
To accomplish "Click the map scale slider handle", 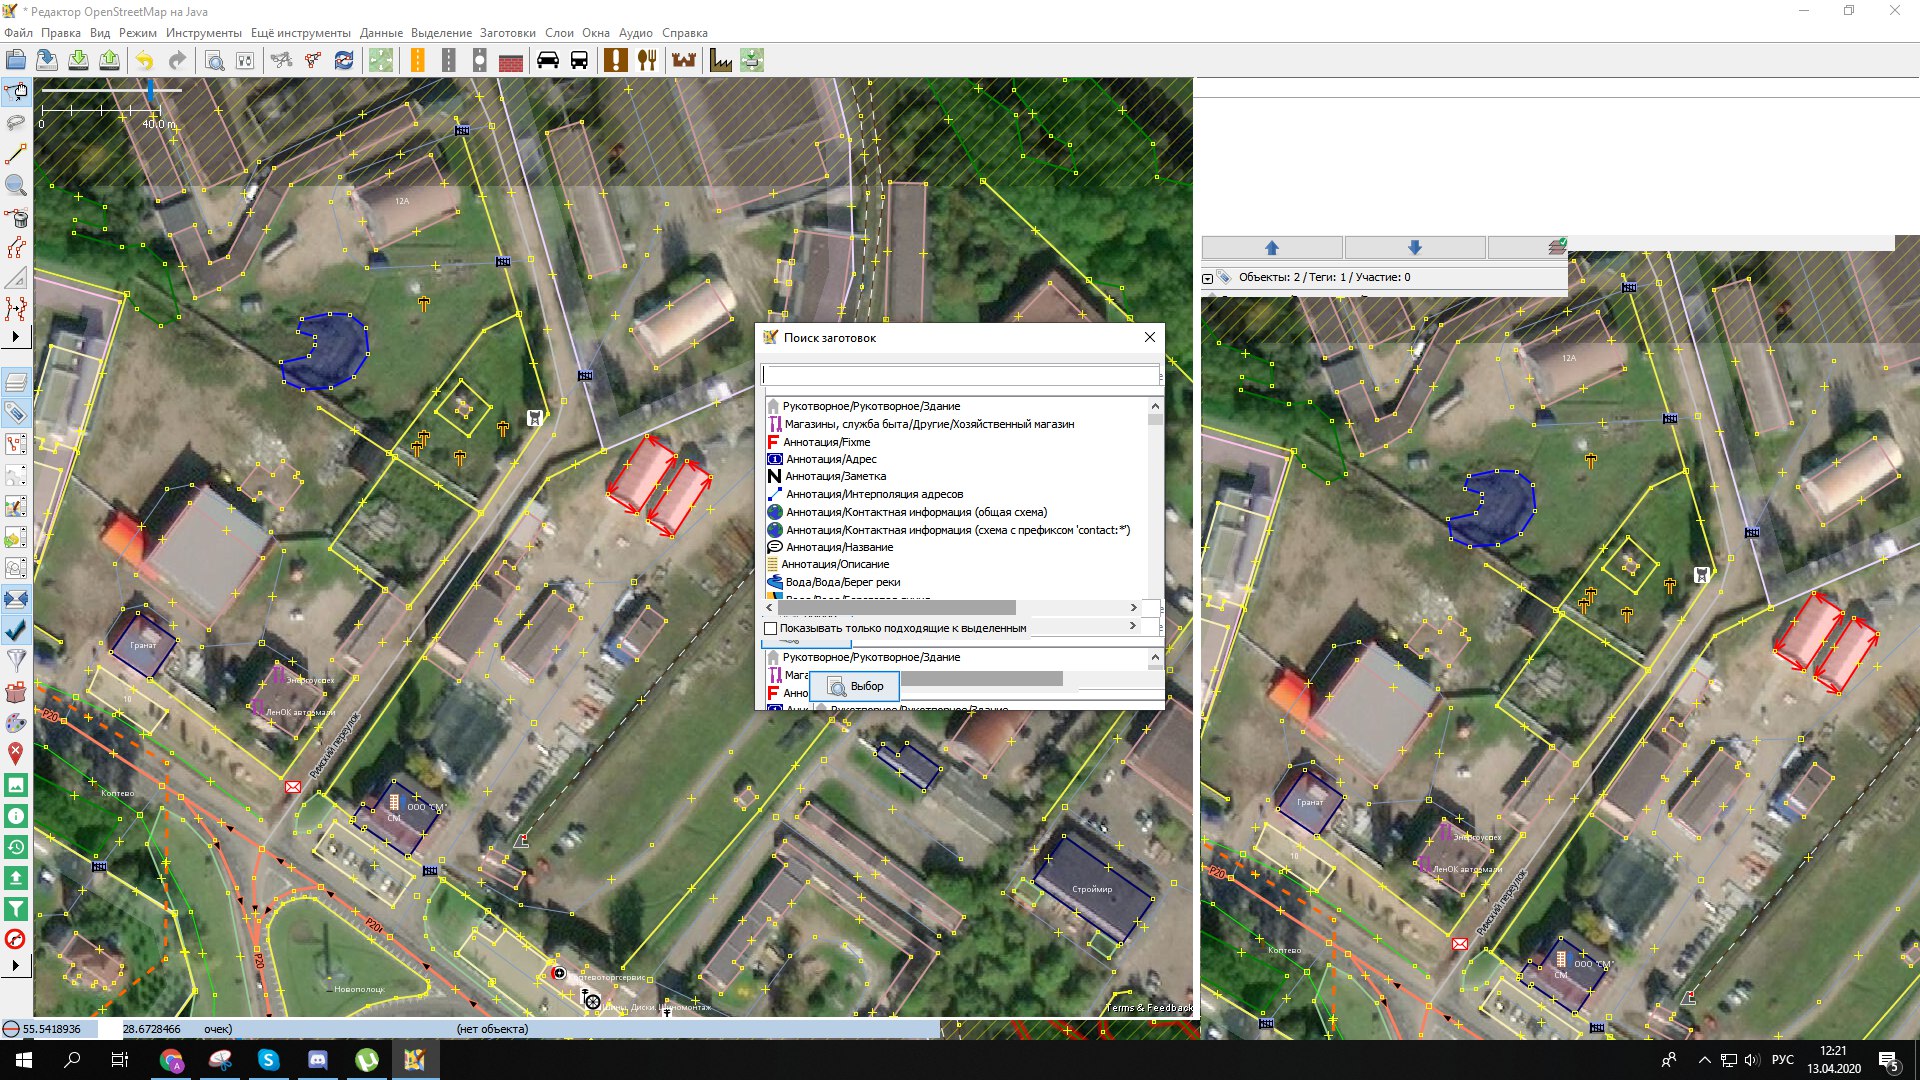I will coord(150,91).
